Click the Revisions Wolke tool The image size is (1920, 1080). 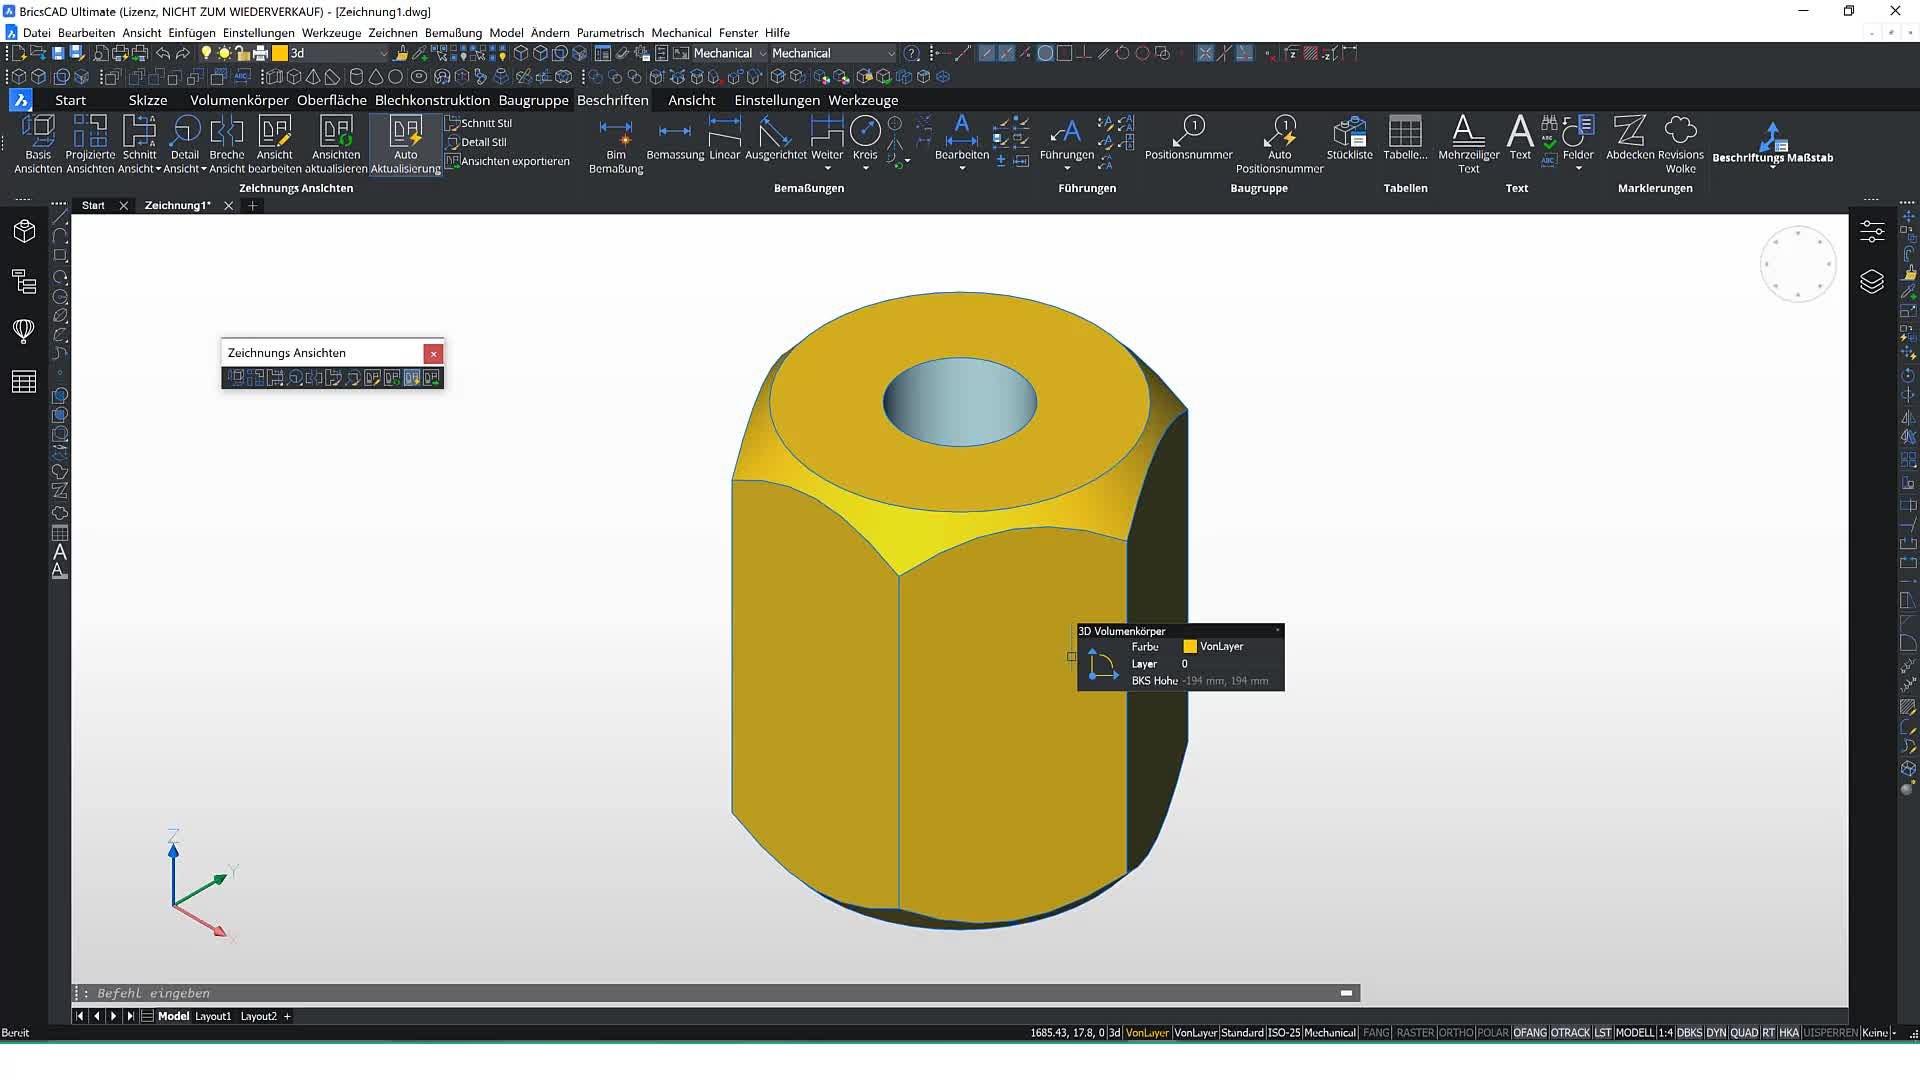(x=1681, y=145)
